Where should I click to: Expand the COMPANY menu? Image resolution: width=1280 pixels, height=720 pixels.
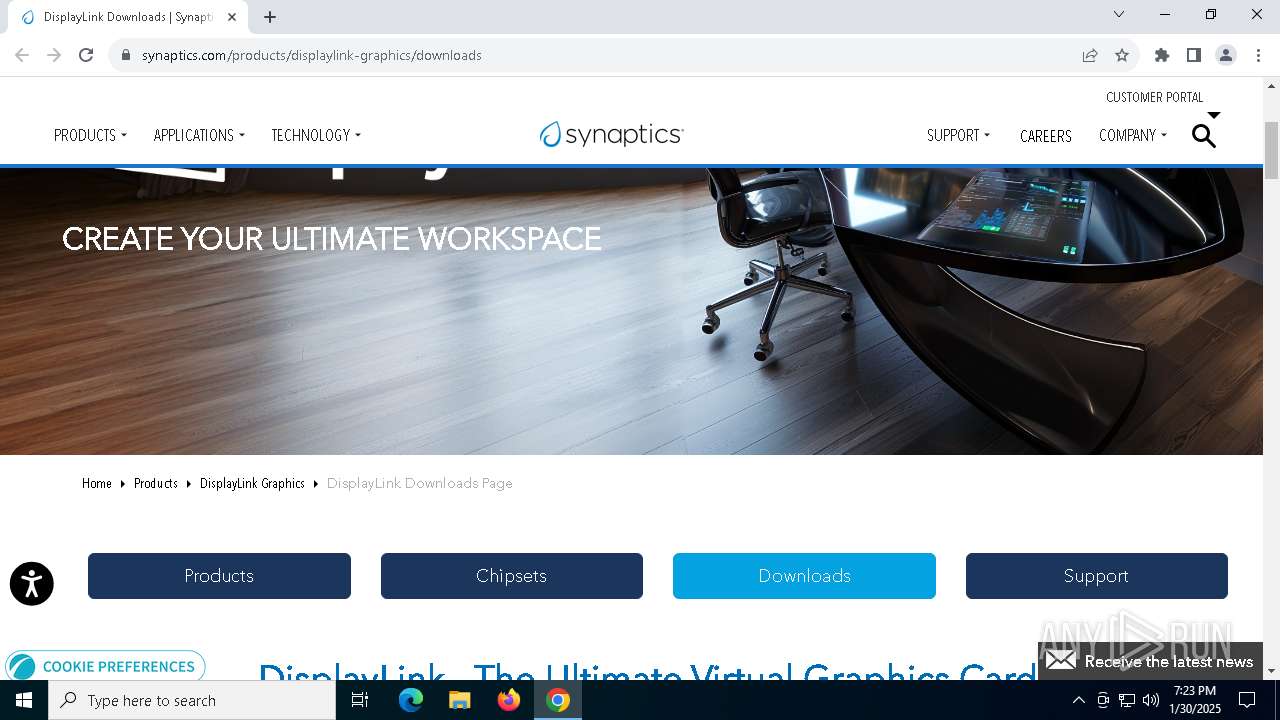[1133, 135]
